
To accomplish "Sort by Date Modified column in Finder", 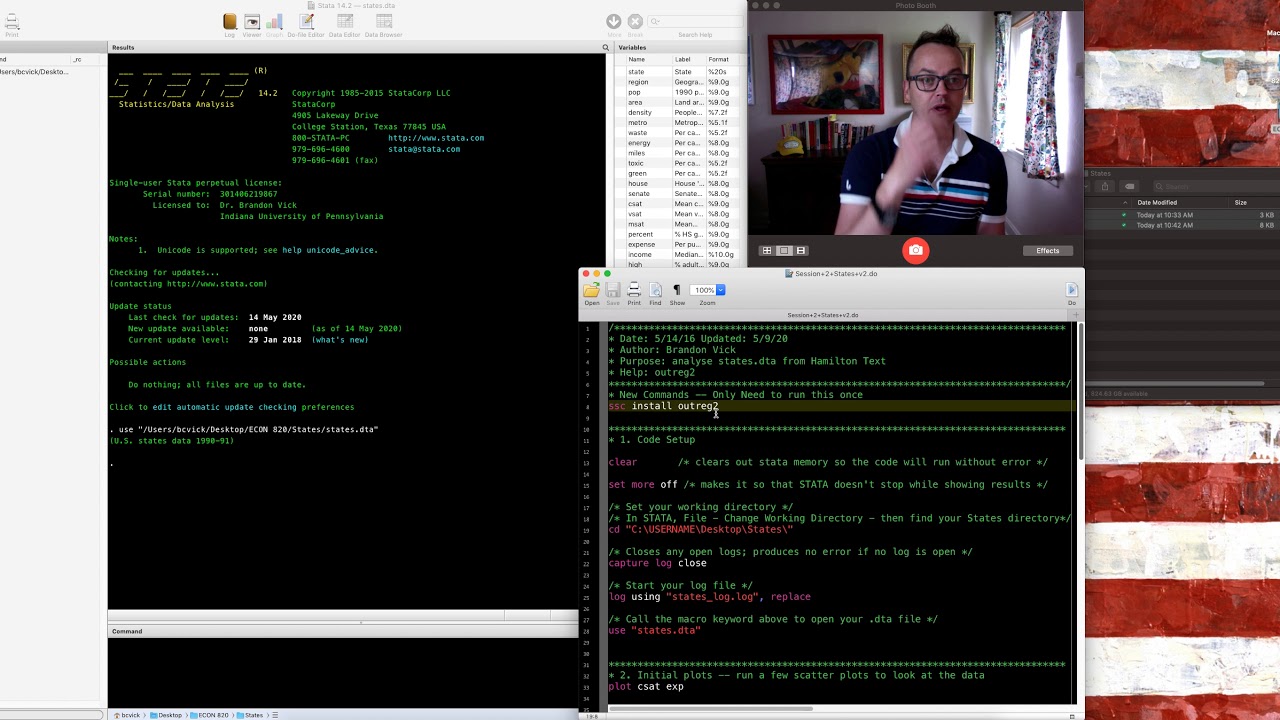I will click(1157, 202).
